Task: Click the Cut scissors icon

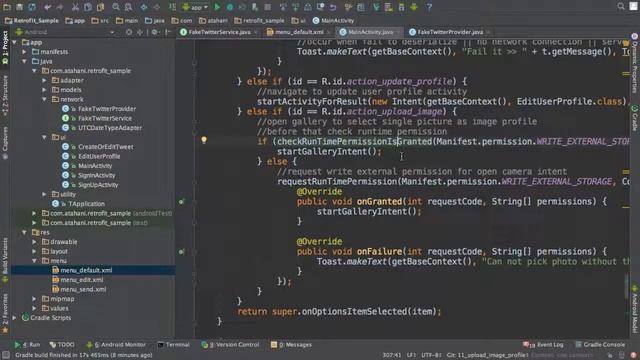Action: pyautogui.click(x=75, y=7)
